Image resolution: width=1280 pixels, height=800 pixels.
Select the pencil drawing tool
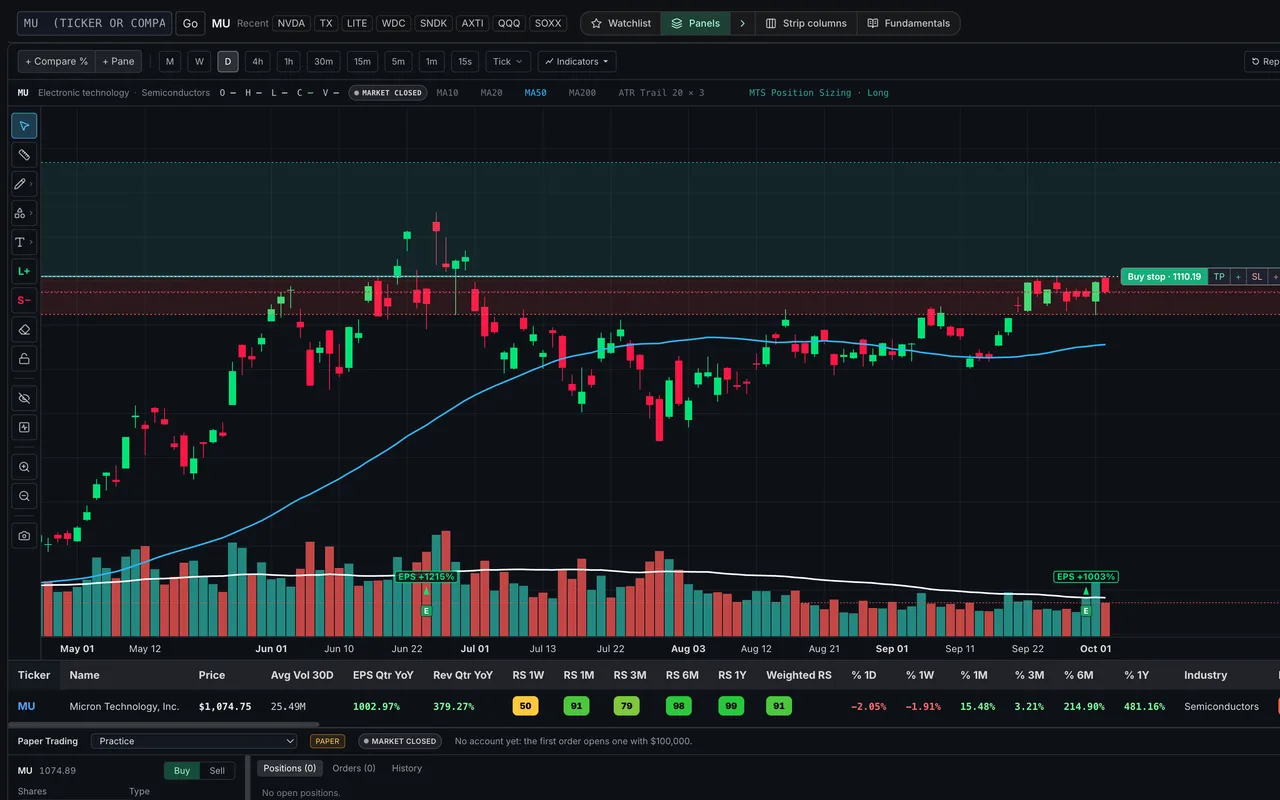click(x=20, y=184)
